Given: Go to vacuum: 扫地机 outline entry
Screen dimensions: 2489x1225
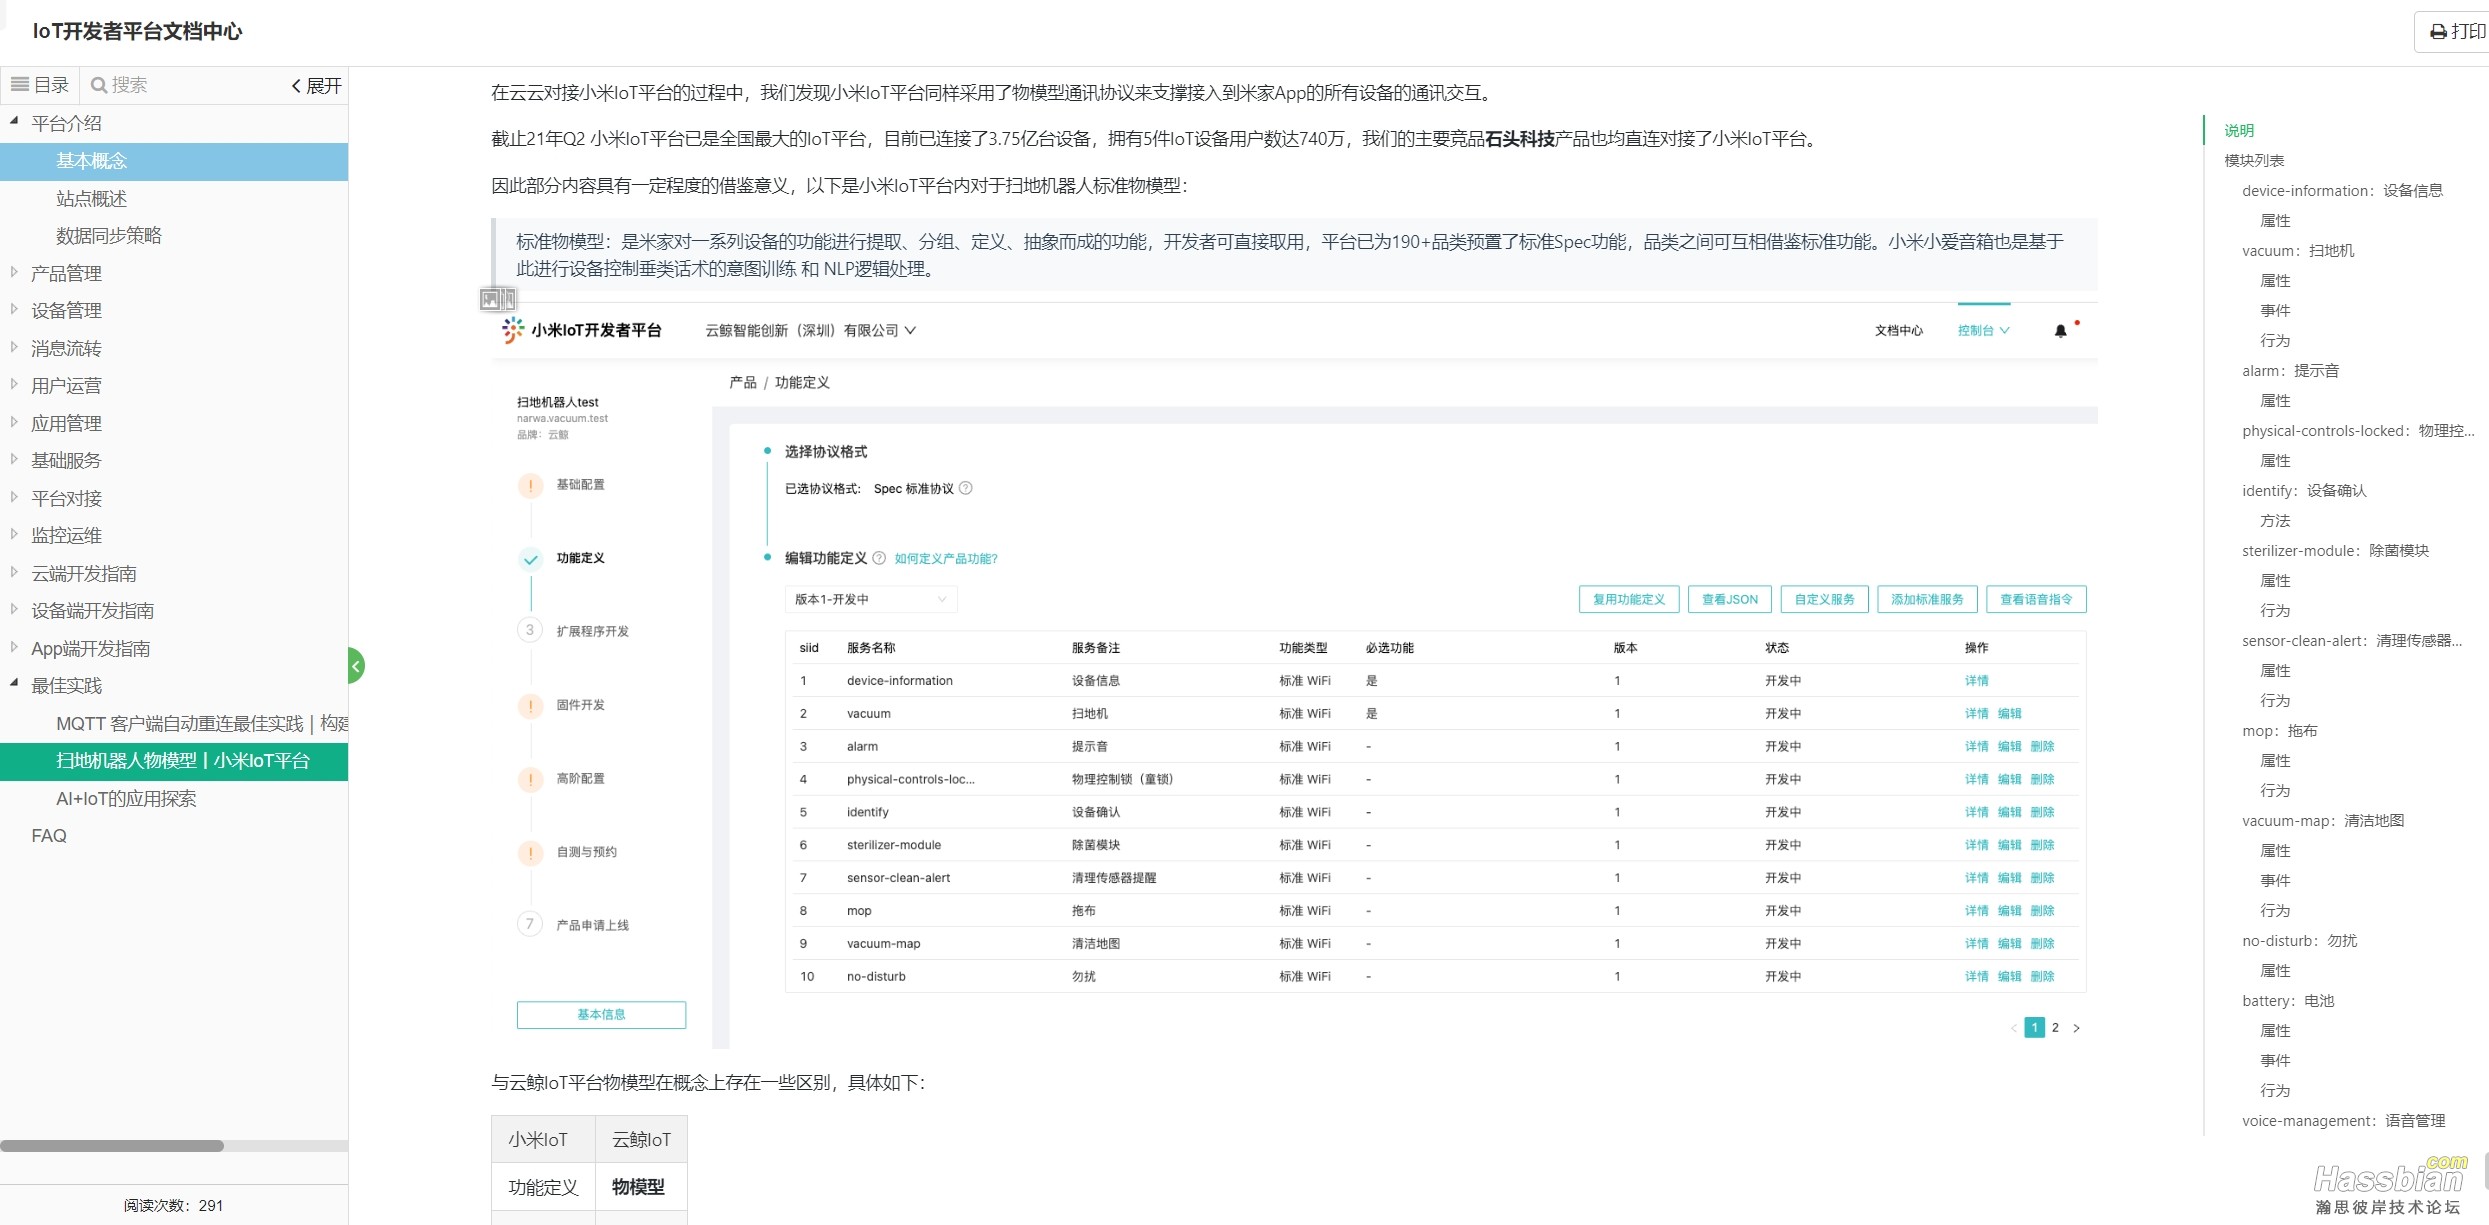Looking at the screenshot, I should tap(2298, 250).
